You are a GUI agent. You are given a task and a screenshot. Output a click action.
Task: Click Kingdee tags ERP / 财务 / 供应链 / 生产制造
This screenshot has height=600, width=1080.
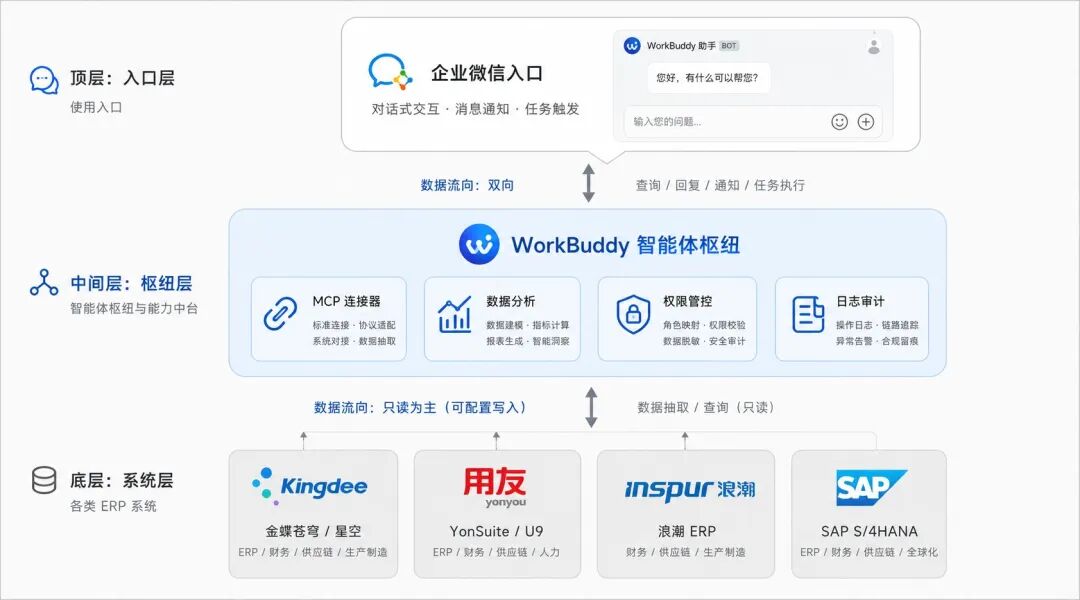pyautogui.click(x=313, y=552)
